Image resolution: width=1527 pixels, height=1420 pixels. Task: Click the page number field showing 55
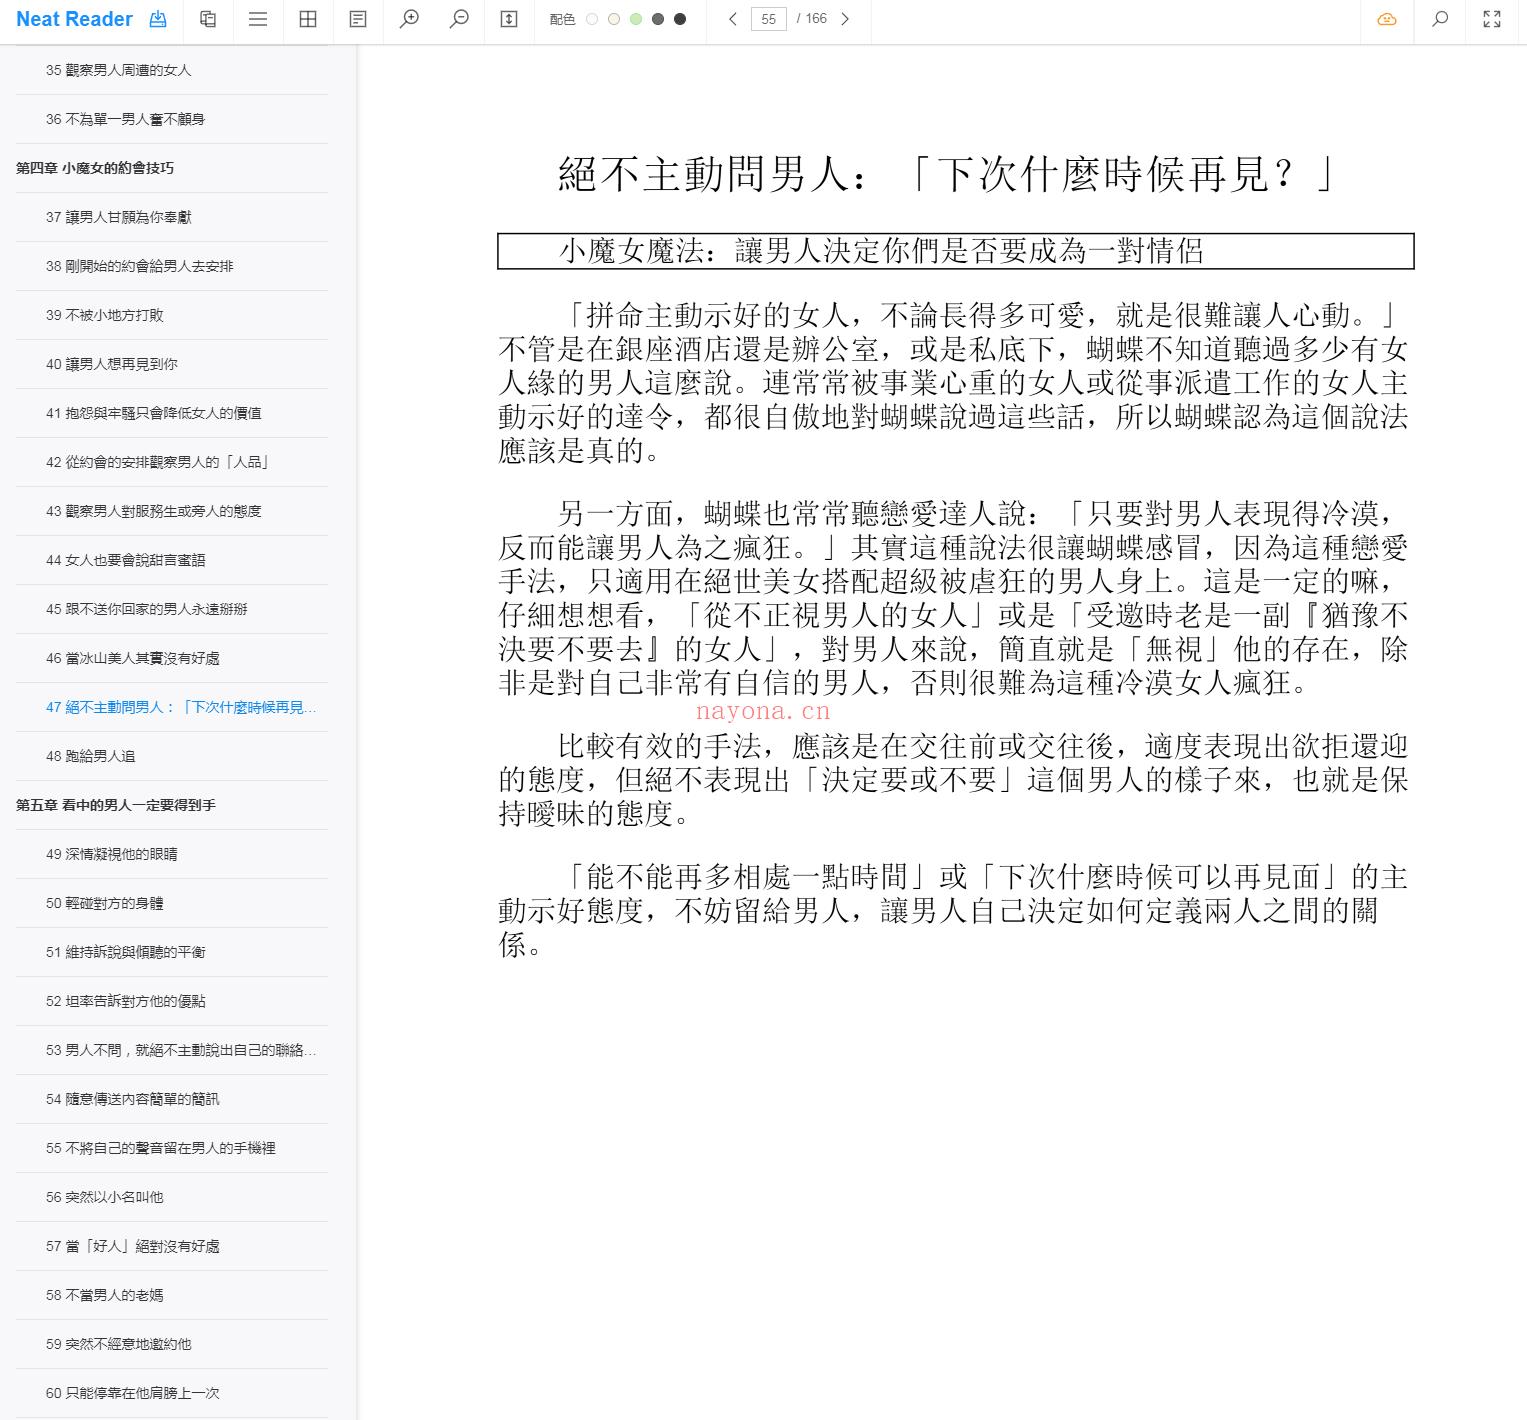pos(768,19)
